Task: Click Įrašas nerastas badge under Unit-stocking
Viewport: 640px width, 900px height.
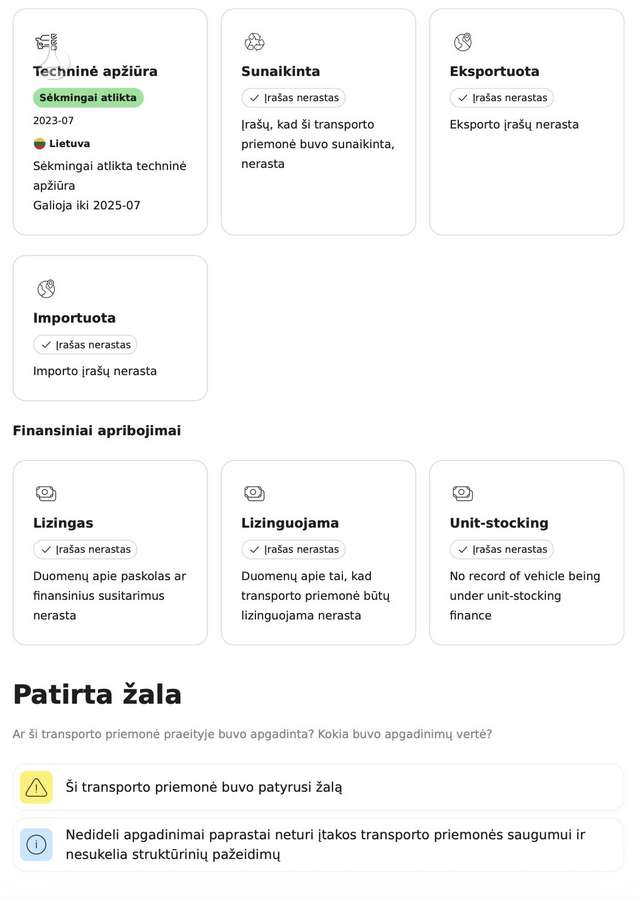Action: (x=502, y=549)
